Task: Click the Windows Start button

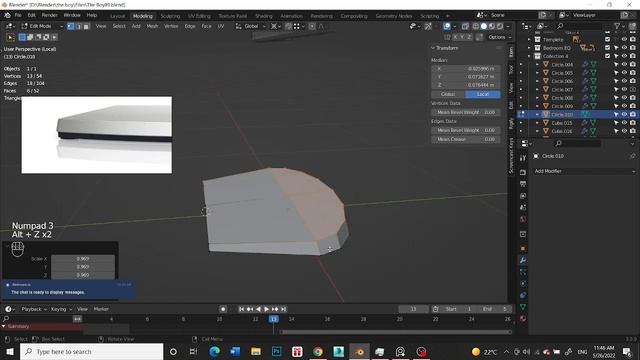Action: tap(10, 351)
